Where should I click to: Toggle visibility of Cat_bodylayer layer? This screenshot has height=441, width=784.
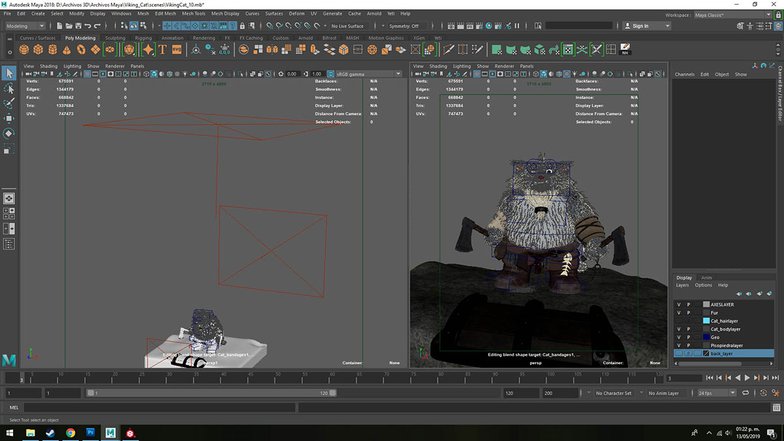pyautogui.click(x=677, y=329)
